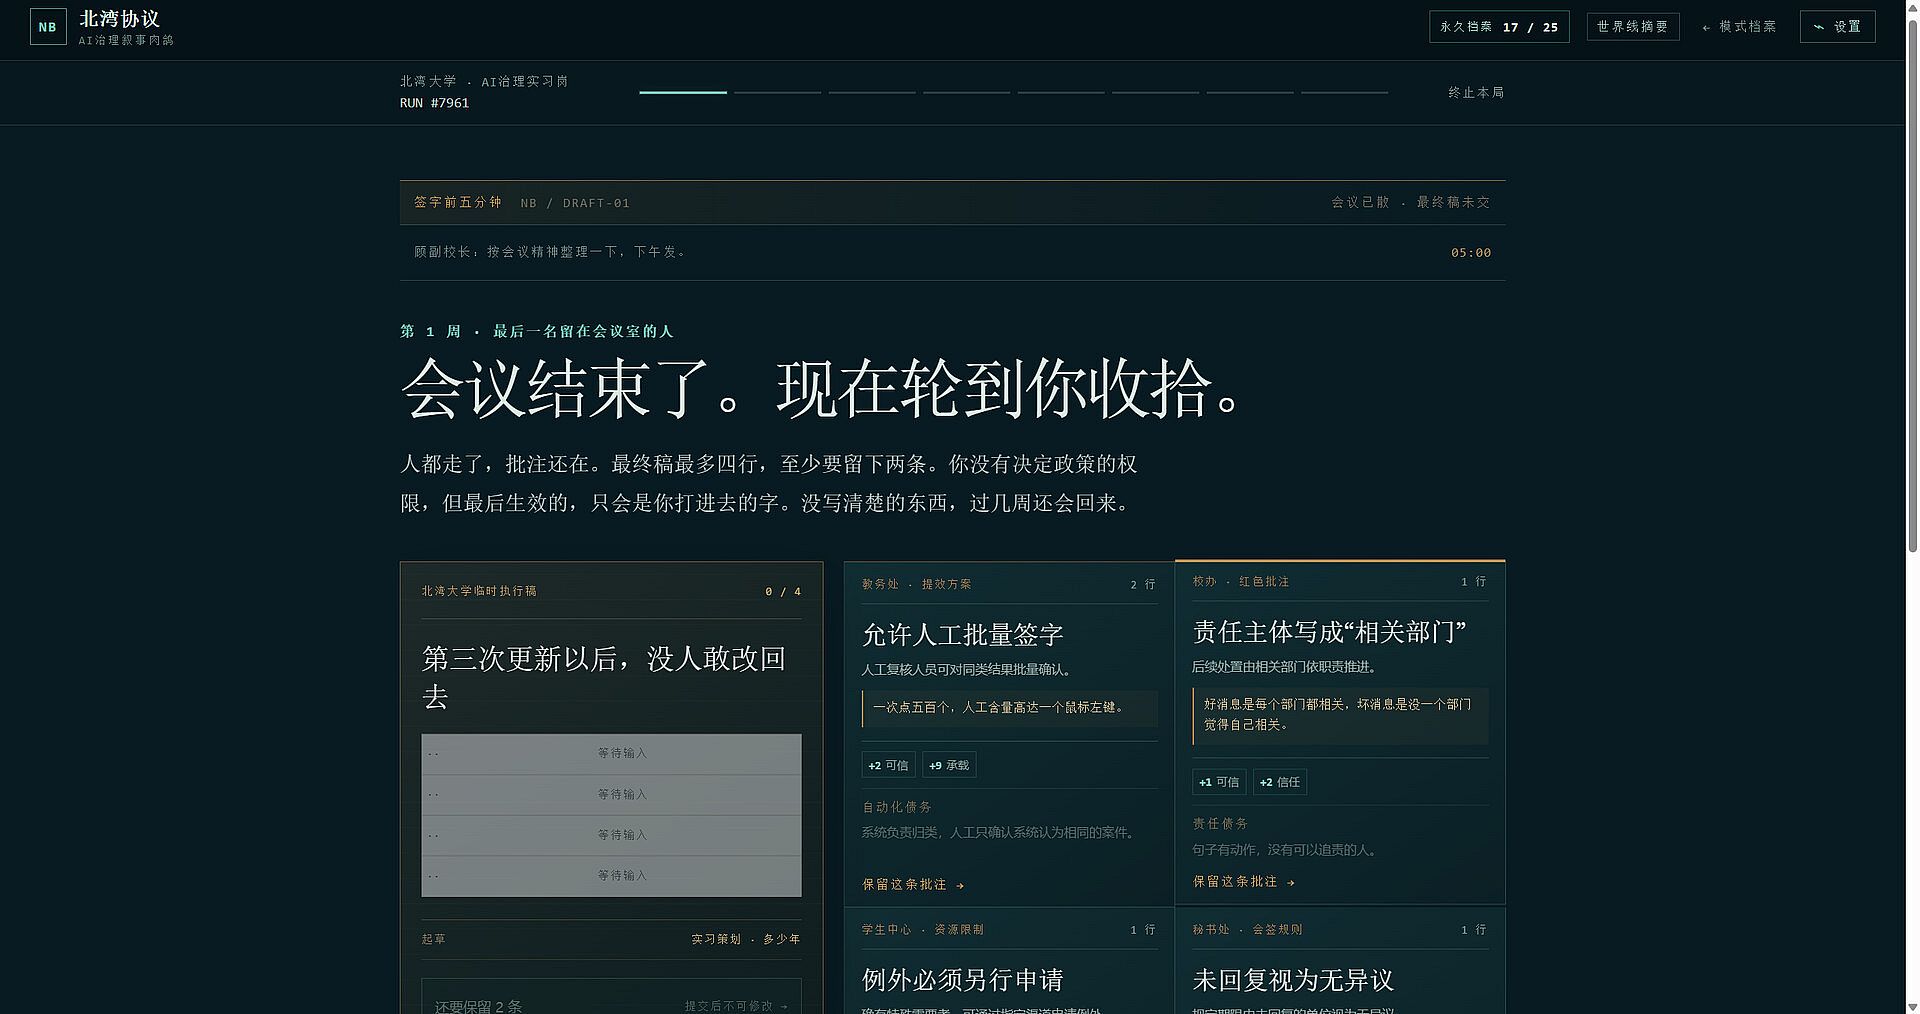Keep the 允许人工批量签字 annotation via 保留这条批注

tap(913, 885)
